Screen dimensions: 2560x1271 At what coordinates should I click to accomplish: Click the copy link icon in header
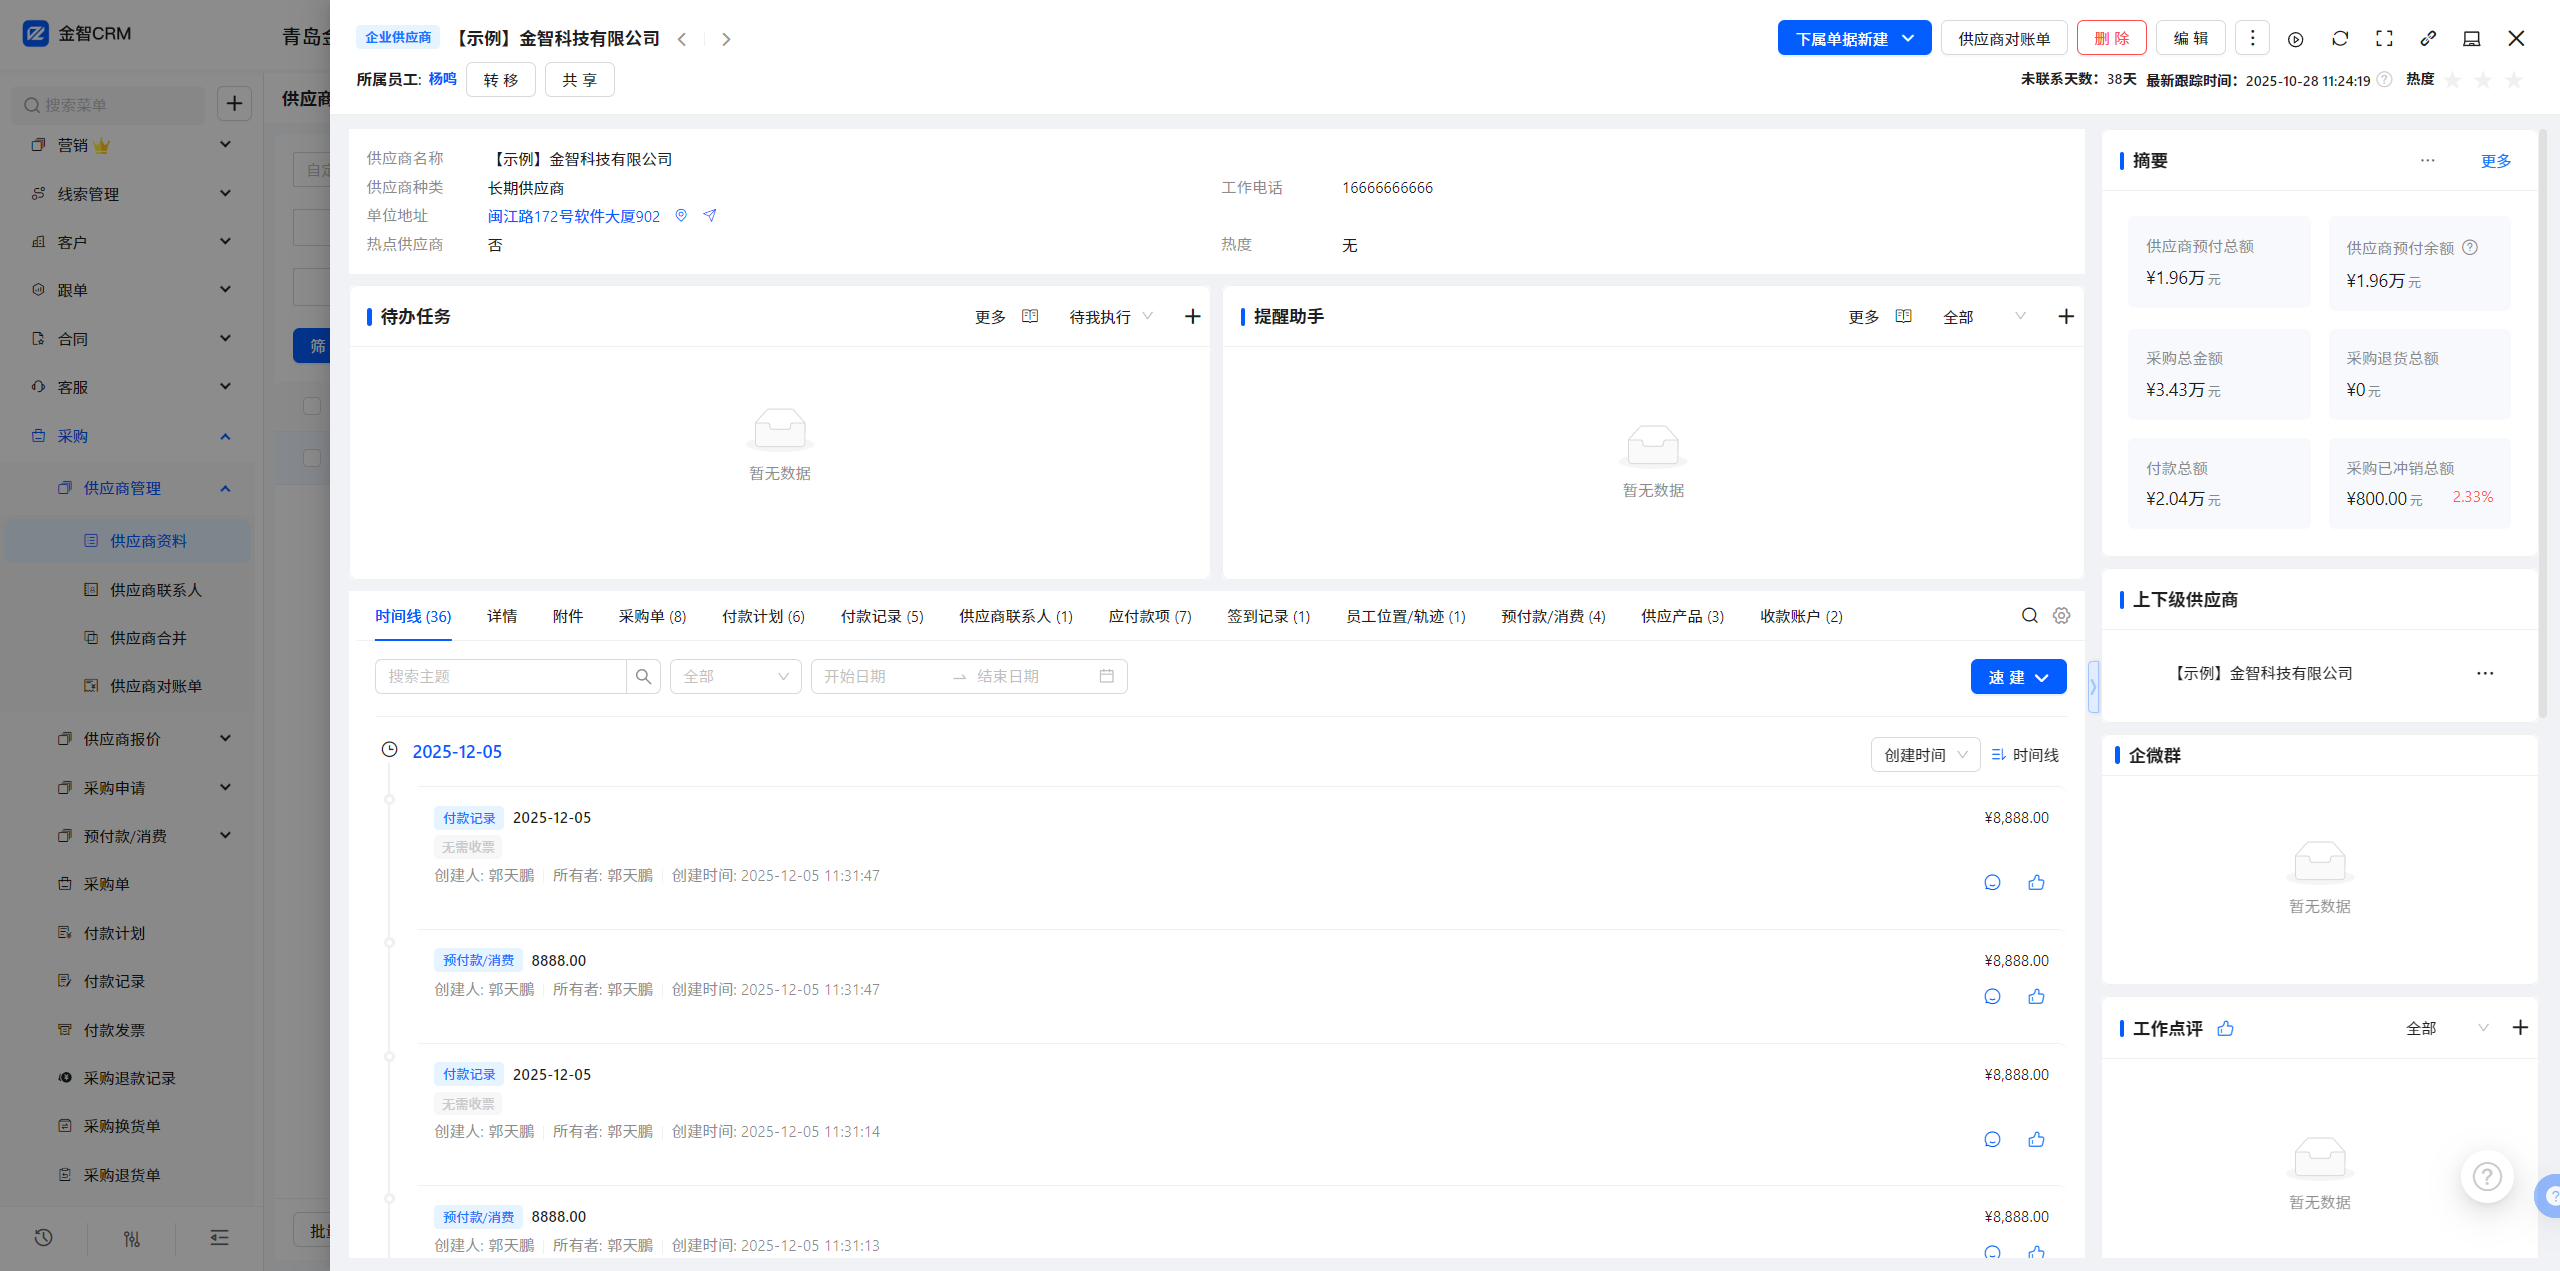click(x=2428, y=38)
